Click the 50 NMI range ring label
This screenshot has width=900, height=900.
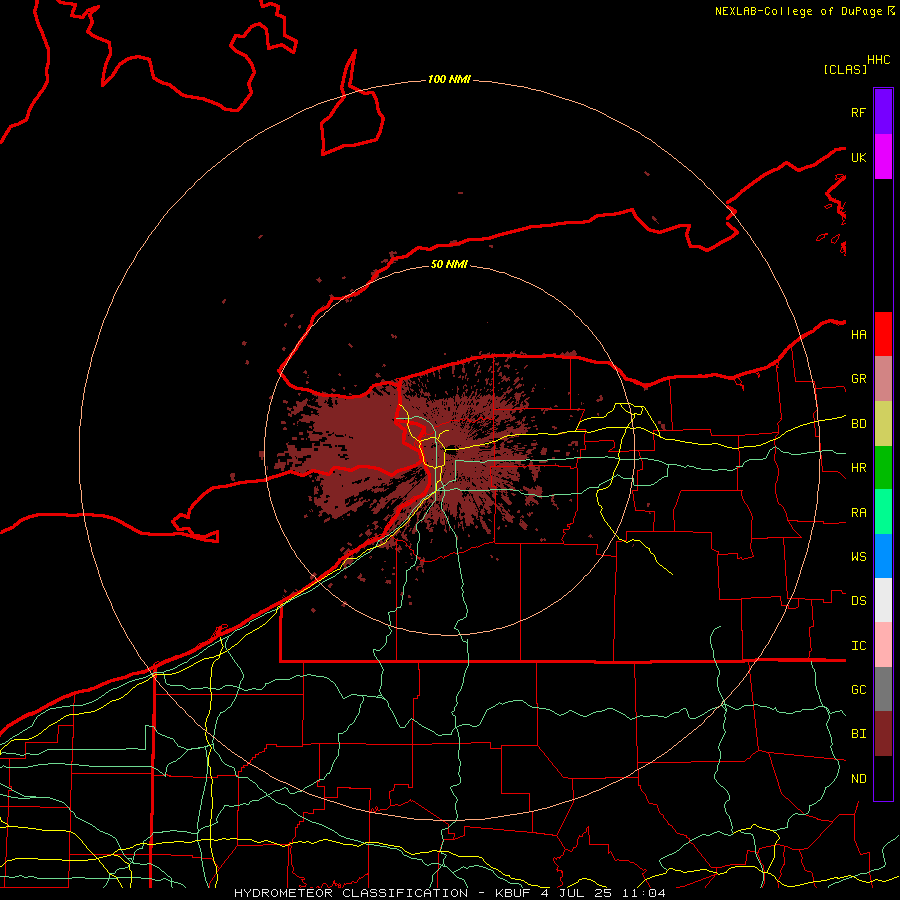[x=449, y=264]
